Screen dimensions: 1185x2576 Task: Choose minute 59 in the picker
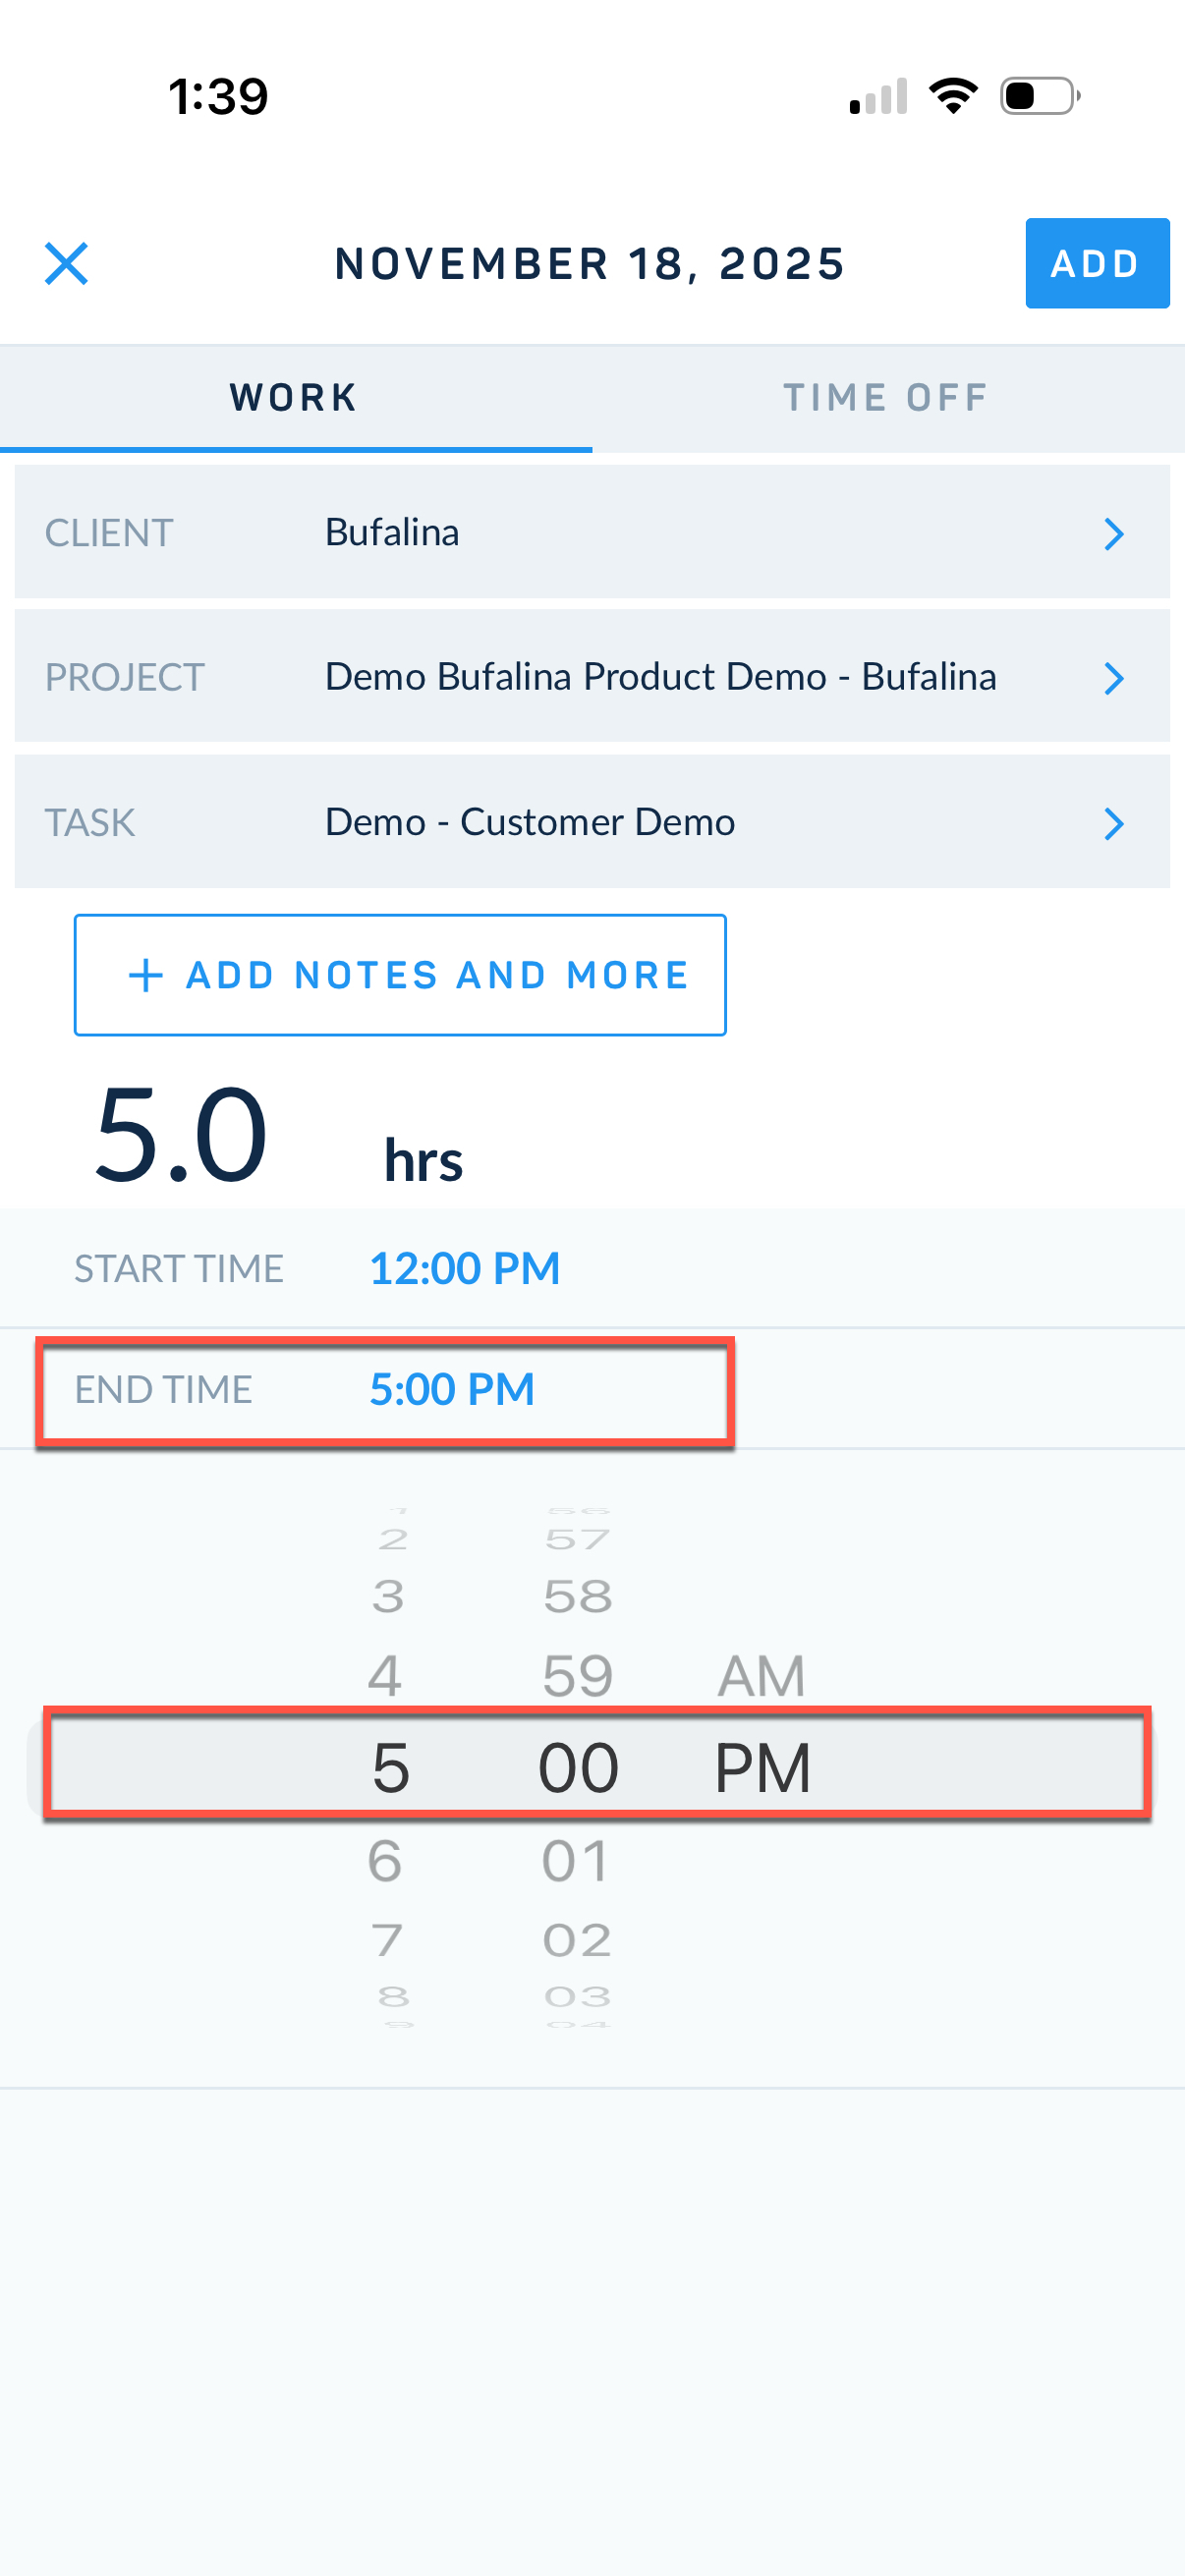[577, 1676]
